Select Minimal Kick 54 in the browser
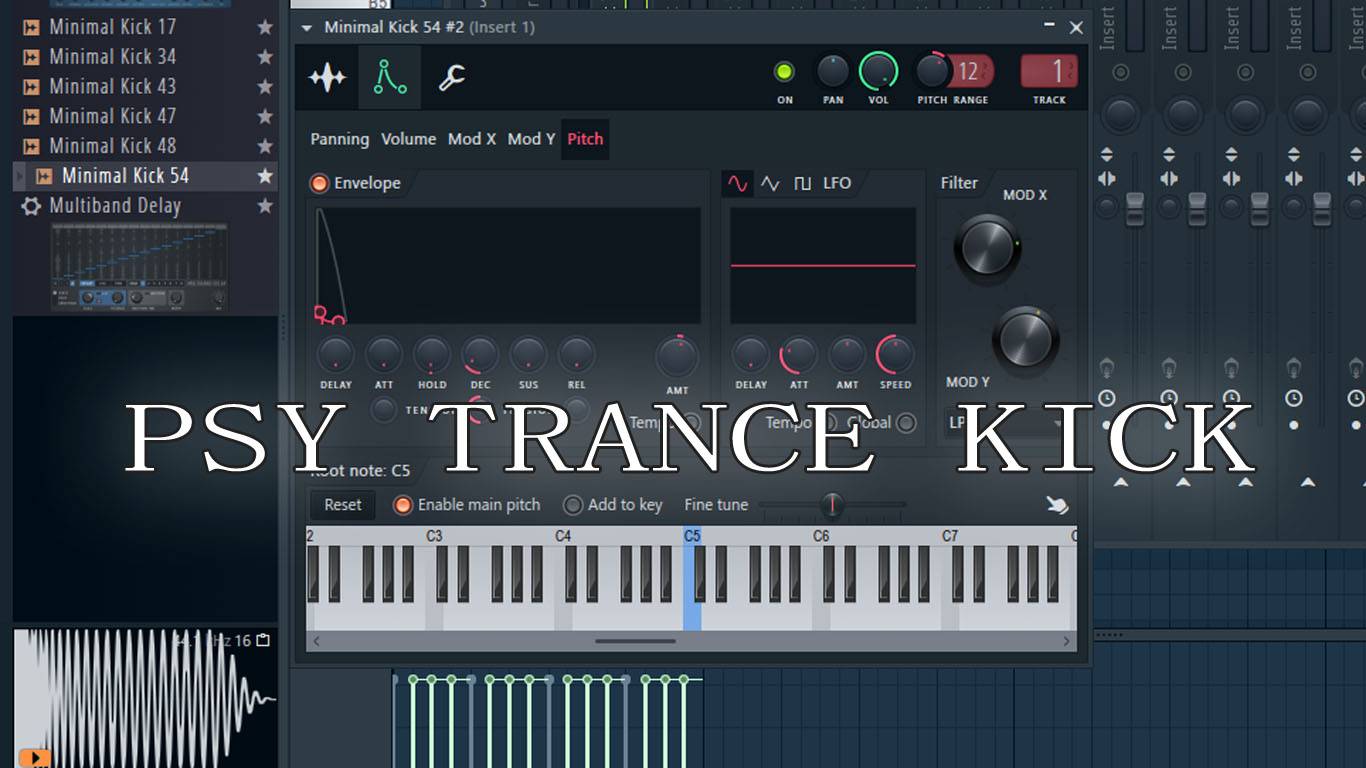 coord(126,176)
